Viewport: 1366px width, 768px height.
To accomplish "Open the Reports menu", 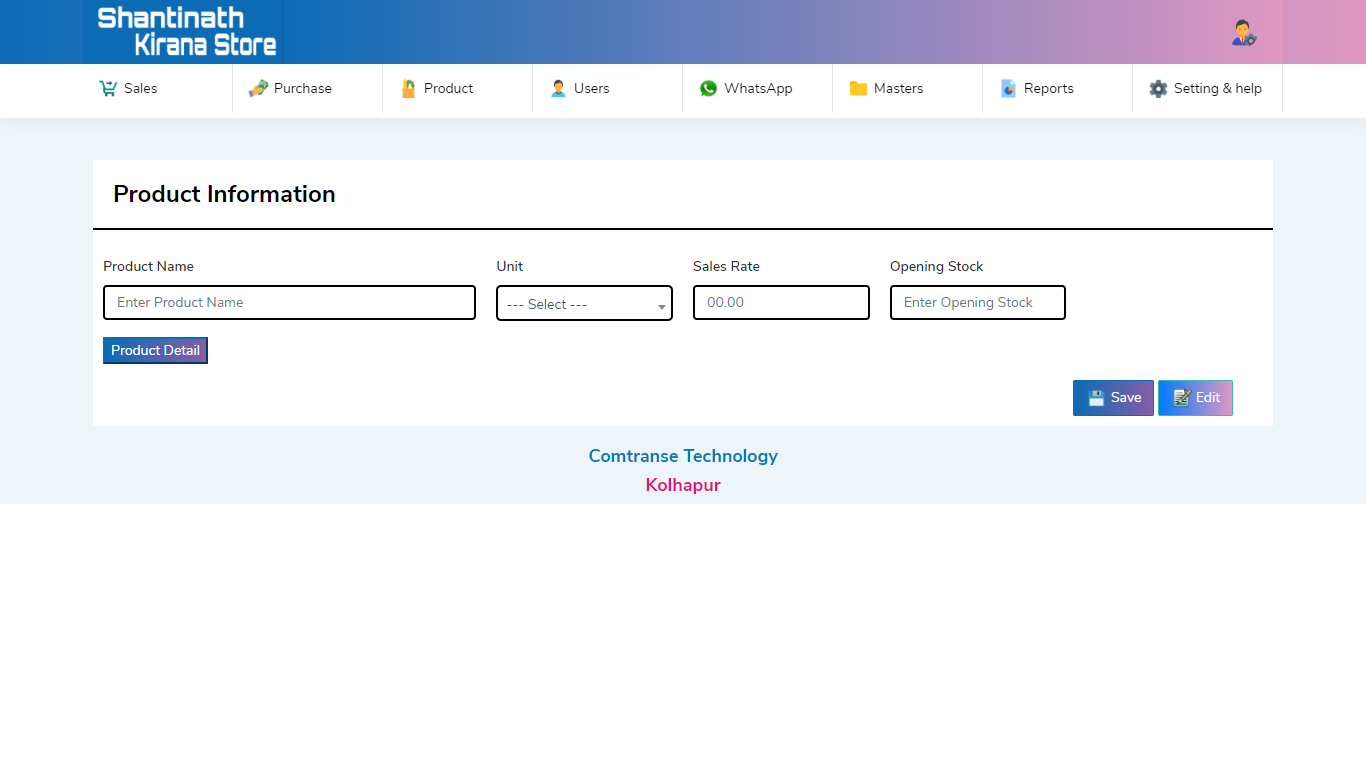I will click(x=1058, y=88).
